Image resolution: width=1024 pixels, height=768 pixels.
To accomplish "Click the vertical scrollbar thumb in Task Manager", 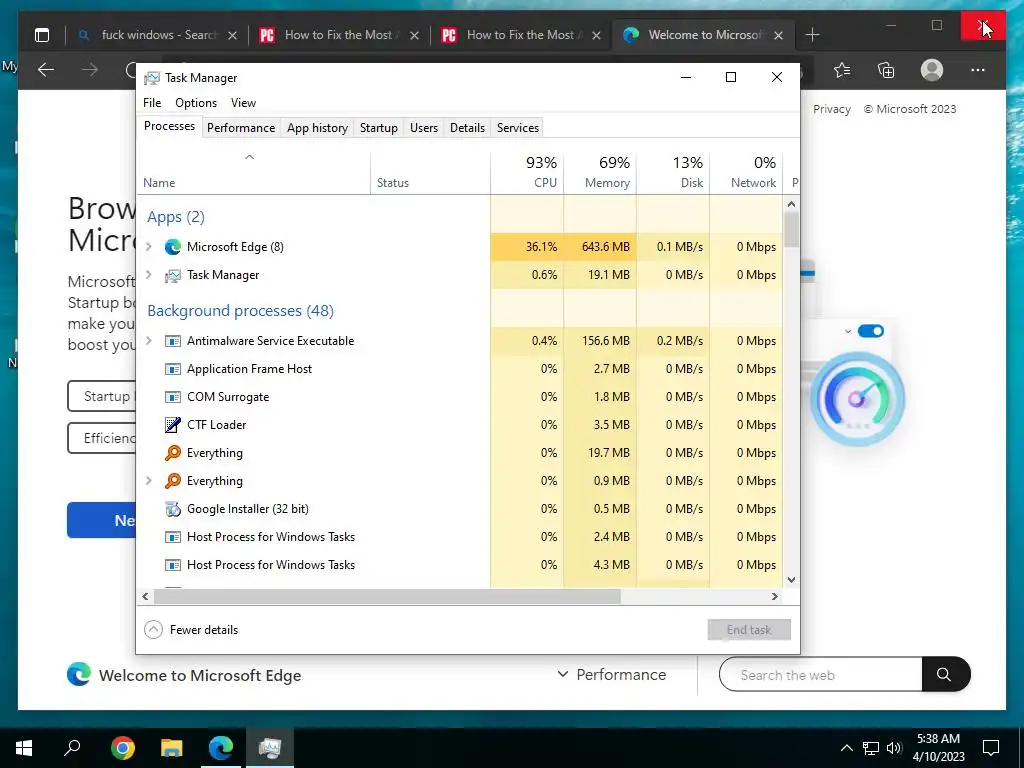I will [x=792, y=230].
